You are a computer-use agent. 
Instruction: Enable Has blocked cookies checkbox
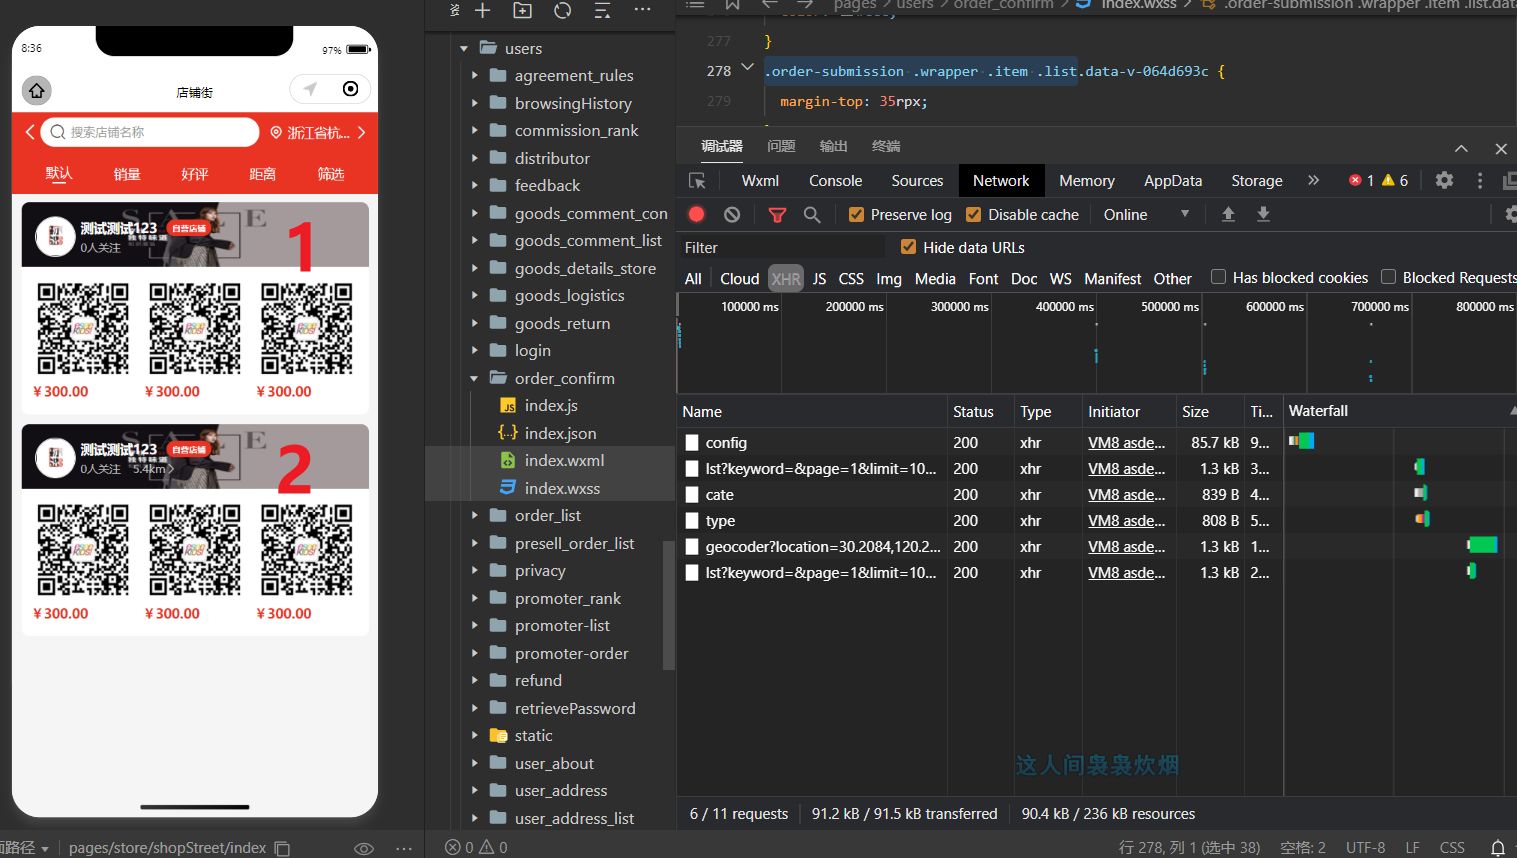click(1218, 277)
